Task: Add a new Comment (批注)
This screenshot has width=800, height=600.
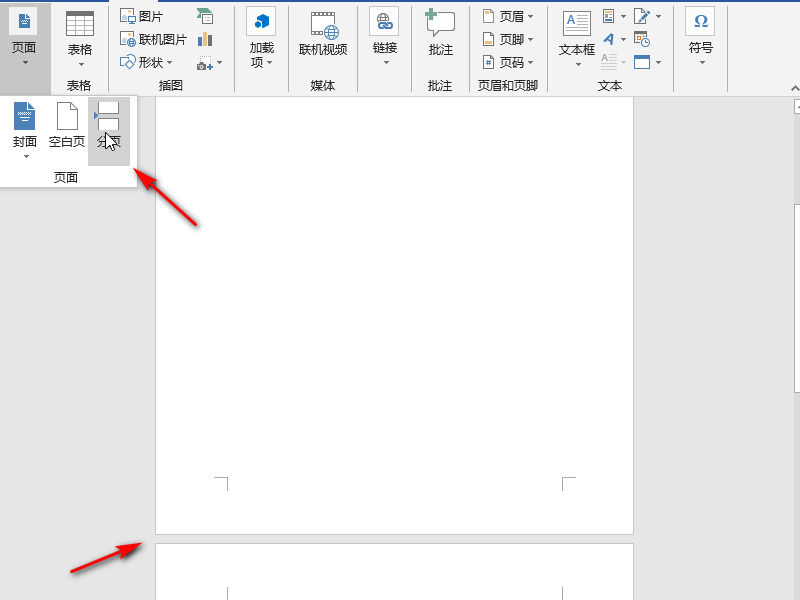Action: pos(440,33)
